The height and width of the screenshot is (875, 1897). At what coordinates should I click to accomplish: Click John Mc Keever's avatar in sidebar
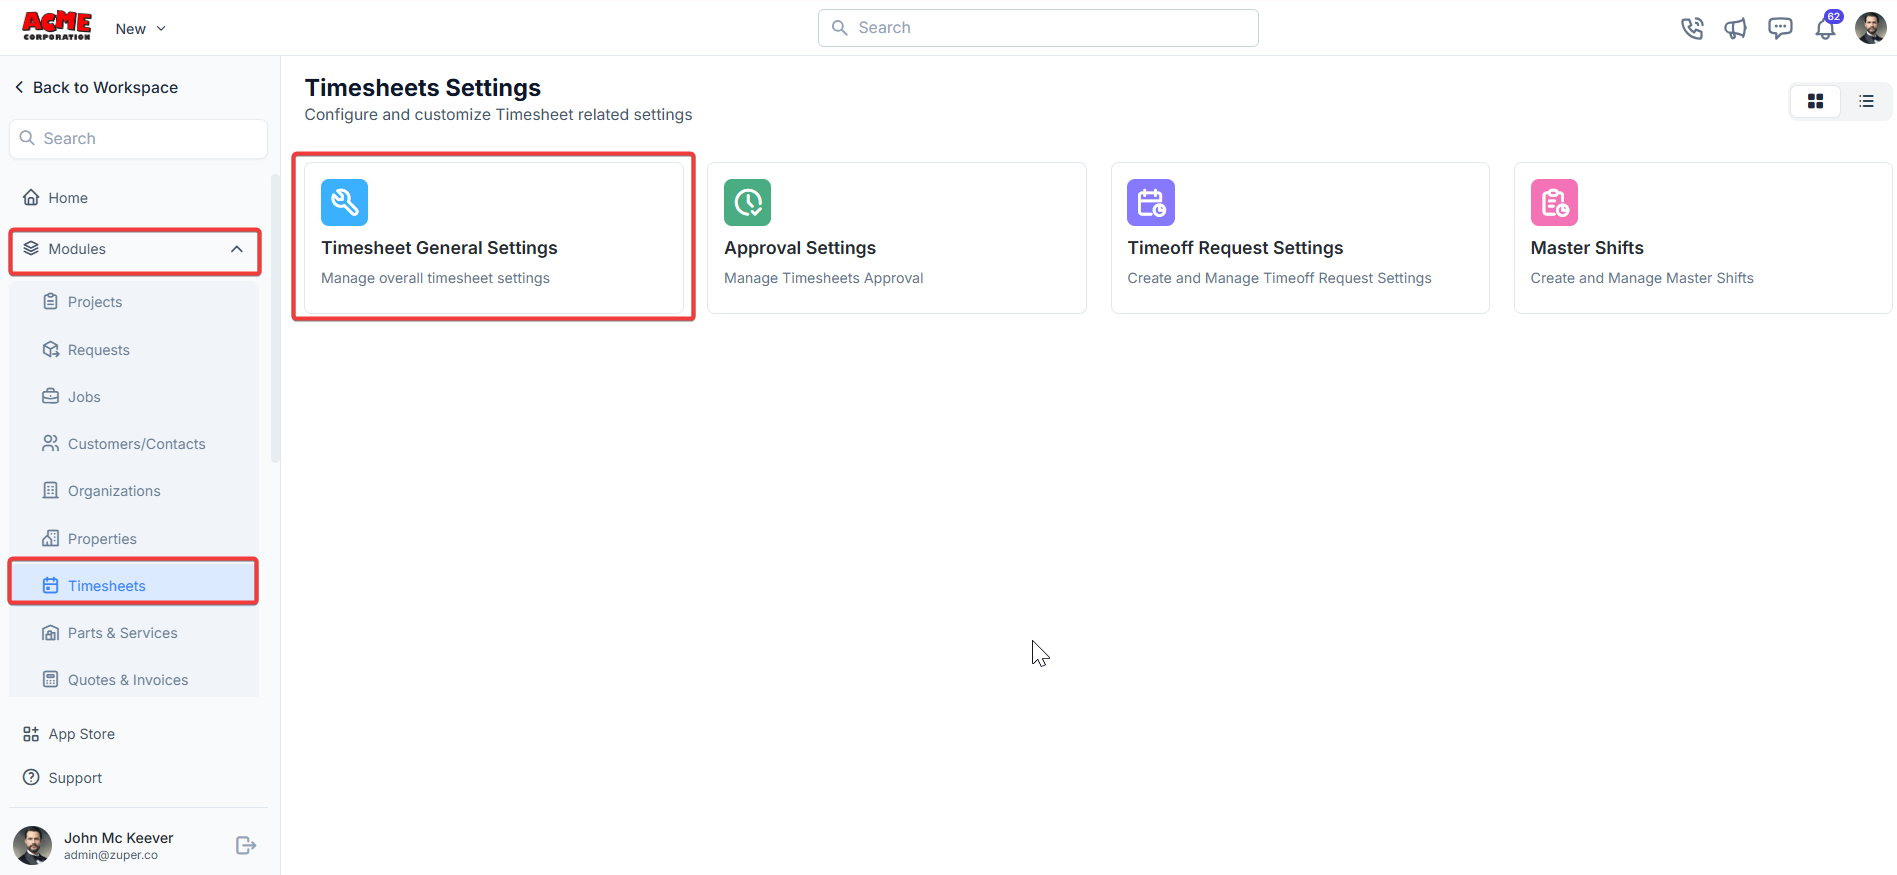coord(32,846)
